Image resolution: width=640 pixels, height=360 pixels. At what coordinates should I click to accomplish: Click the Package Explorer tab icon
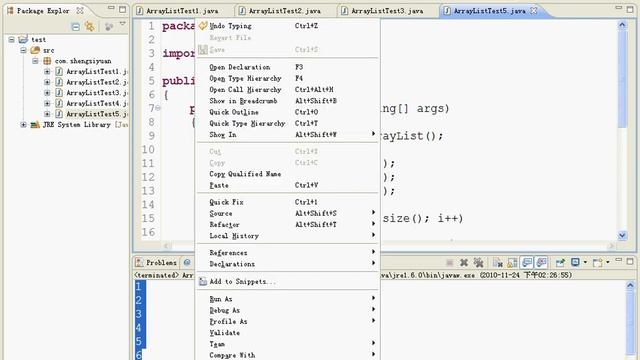click(10, 11)
